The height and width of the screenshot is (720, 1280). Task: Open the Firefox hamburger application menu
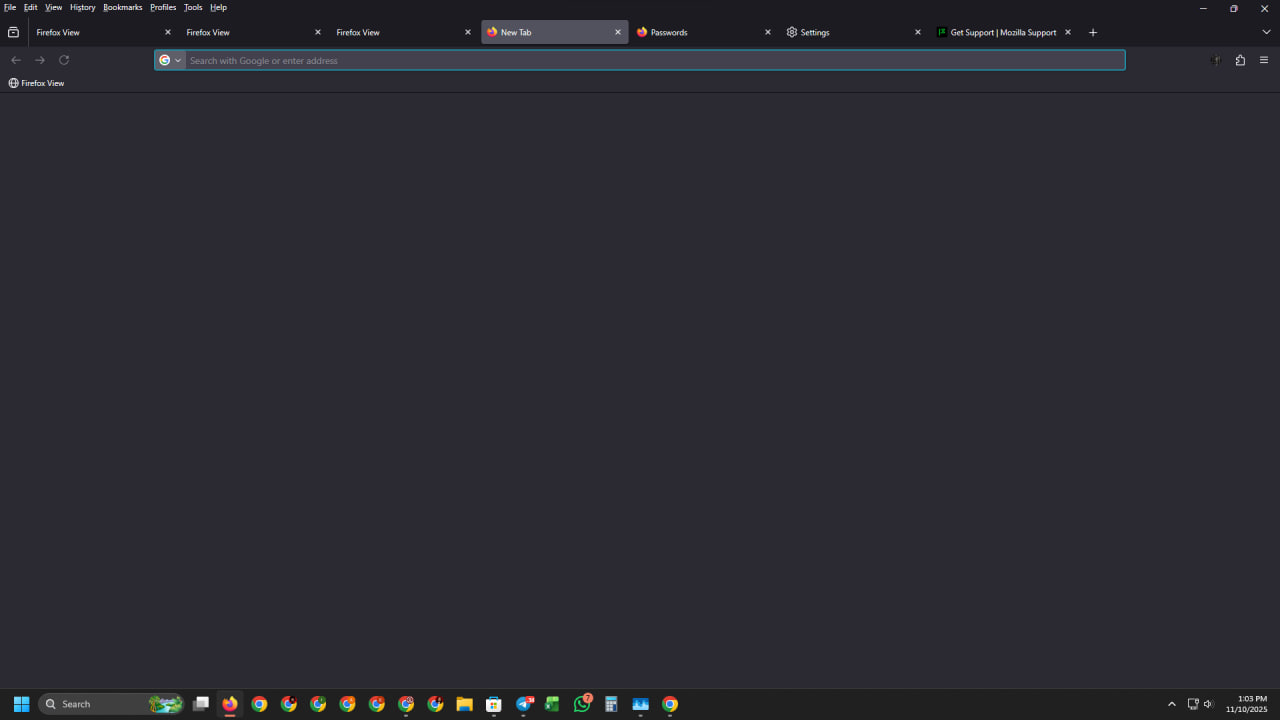[1264, 60]
